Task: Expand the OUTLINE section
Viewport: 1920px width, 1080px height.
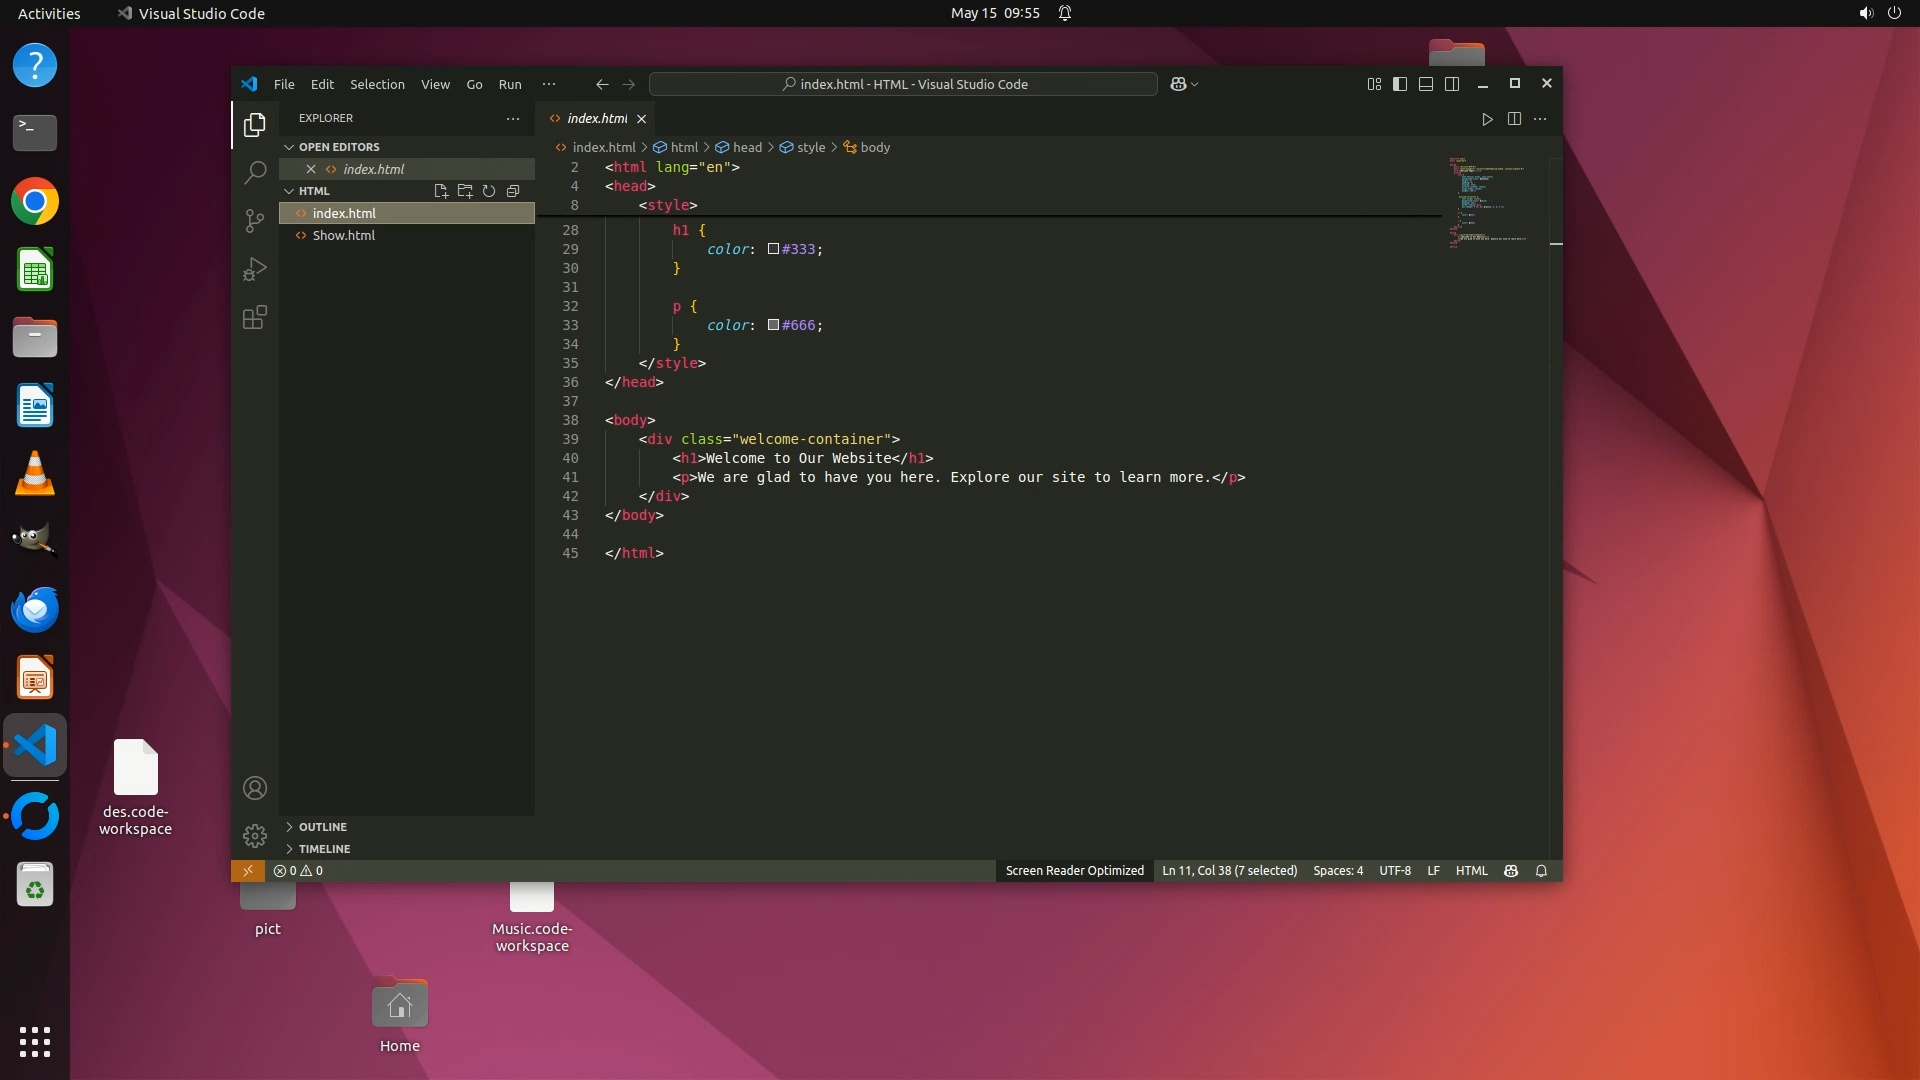Action: 322,827
